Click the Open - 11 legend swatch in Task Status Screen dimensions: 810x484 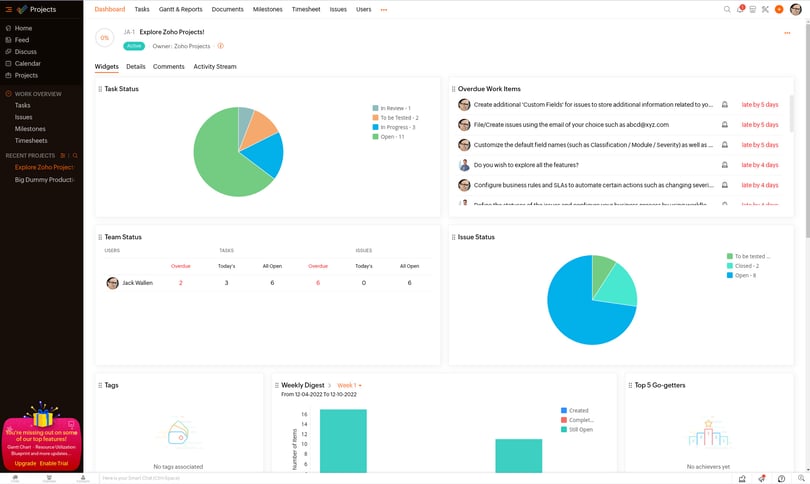point(376,137)
